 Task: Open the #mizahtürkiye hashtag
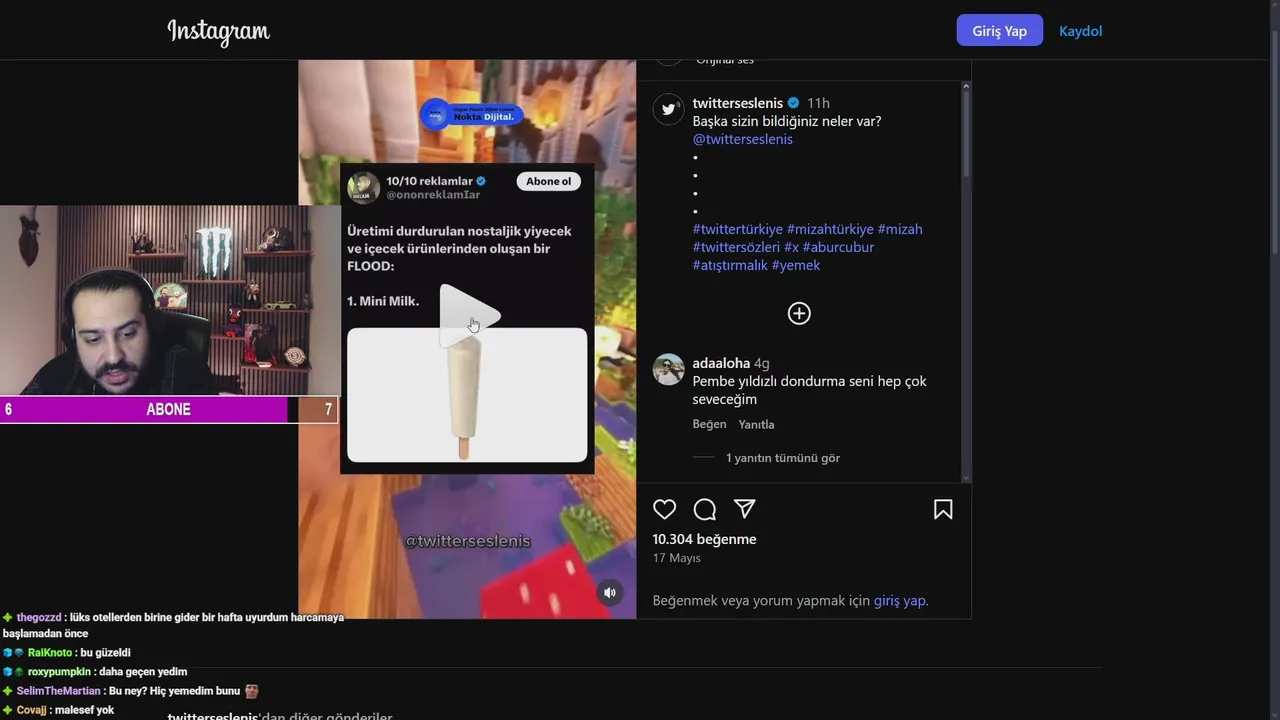click(x=830, y=229)
